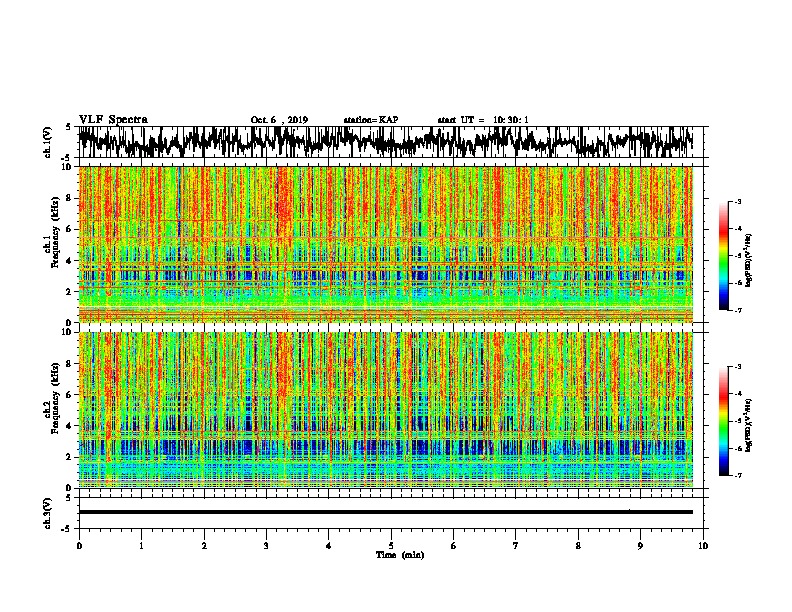Click the "-3" label on ch.1 colorbar
Viewport: 792px width, 612px height.
[x=738, y=201]
